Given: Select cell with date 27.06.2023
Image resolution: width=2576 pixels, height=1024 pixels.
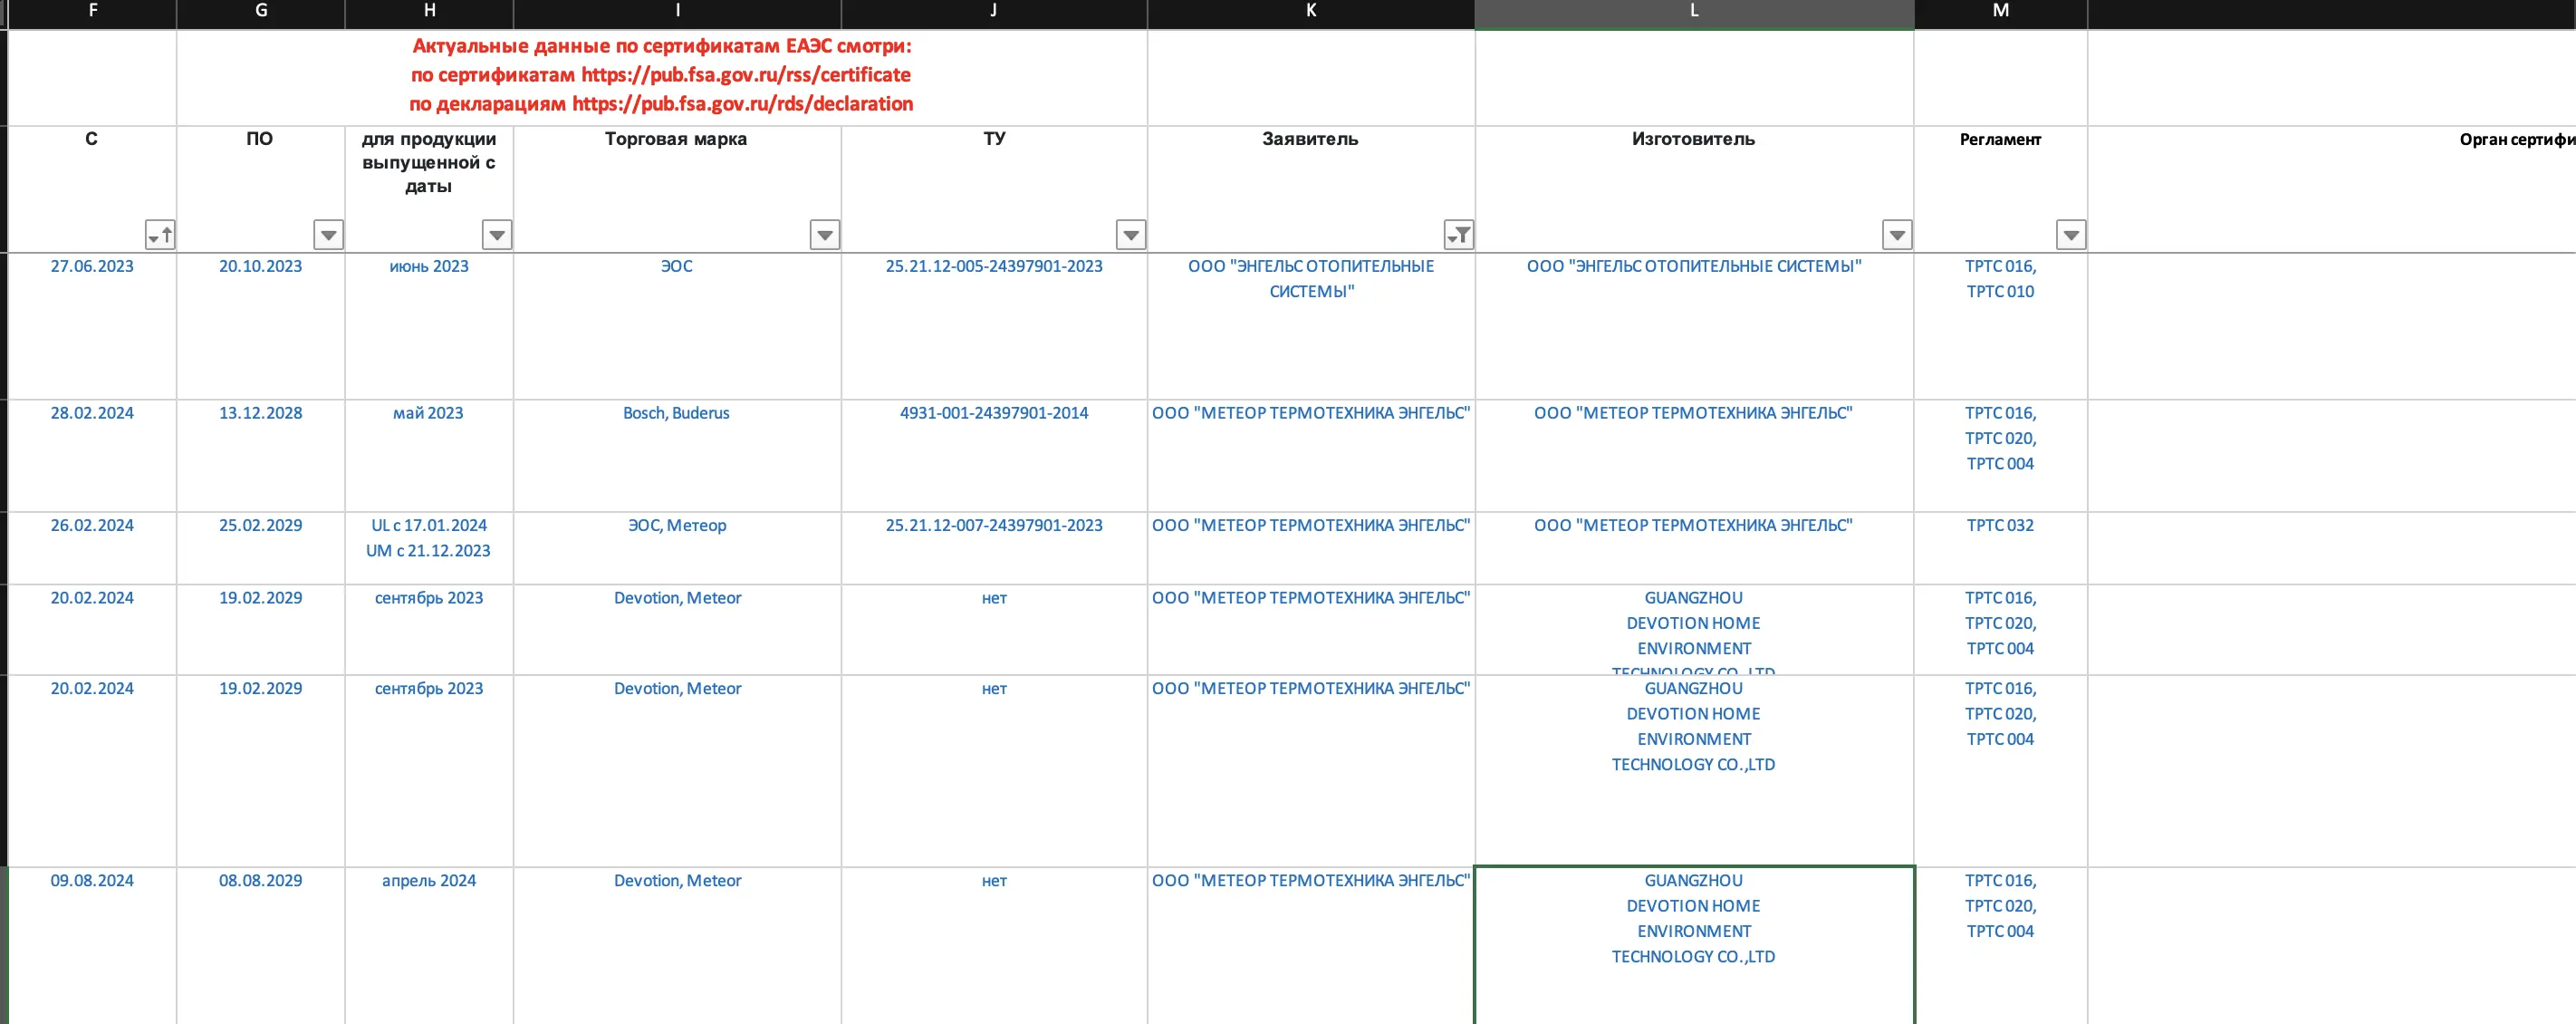Looking at the screenshot, I should 92,326.
